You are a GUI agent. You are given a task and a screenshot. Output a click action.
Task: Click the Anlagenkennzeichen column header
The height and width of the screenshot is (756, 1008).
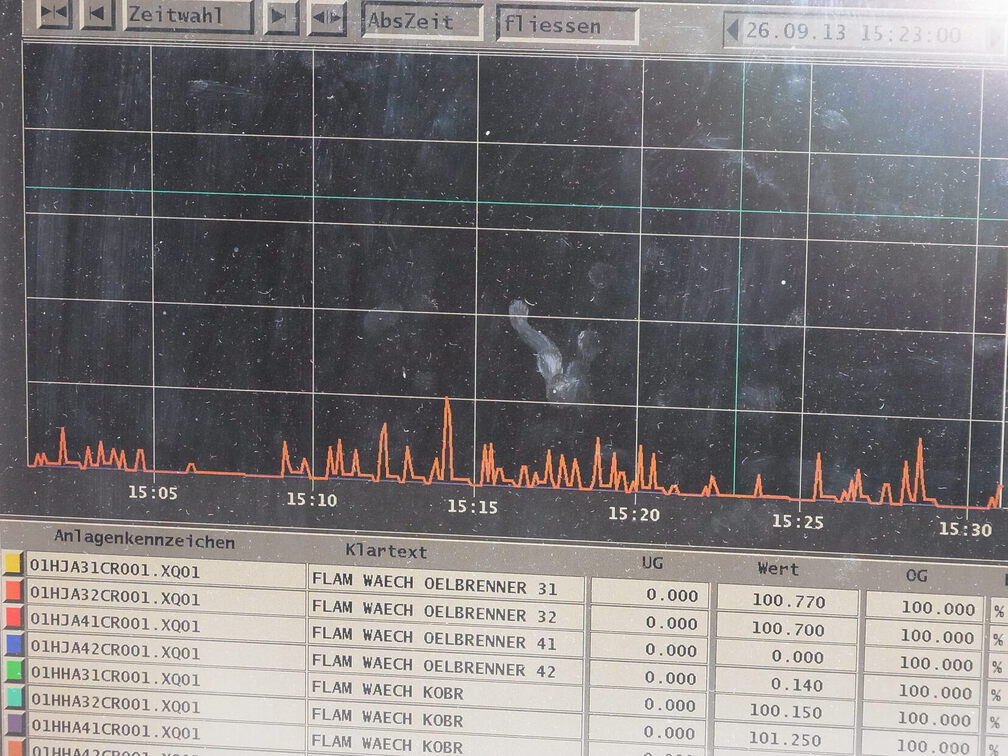(x=144, y=542)
